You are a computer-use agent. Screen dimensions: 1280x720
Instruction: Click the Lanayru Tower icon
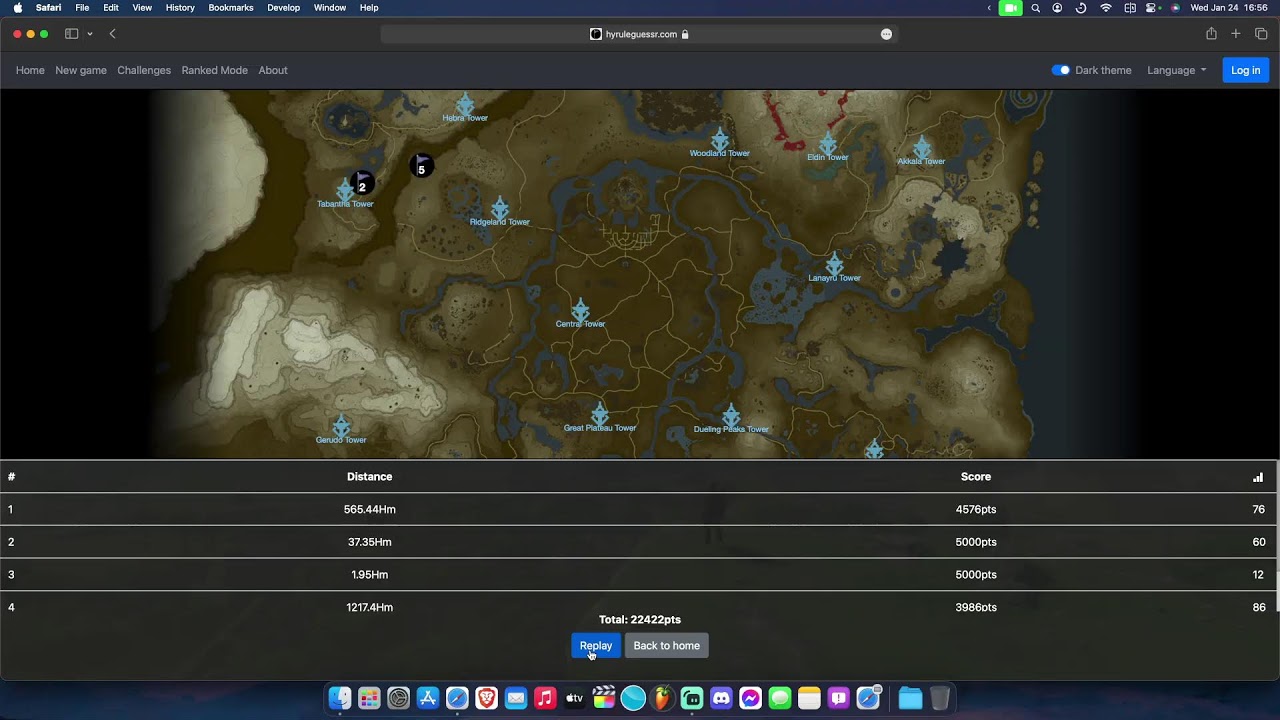tap(835, 264)
